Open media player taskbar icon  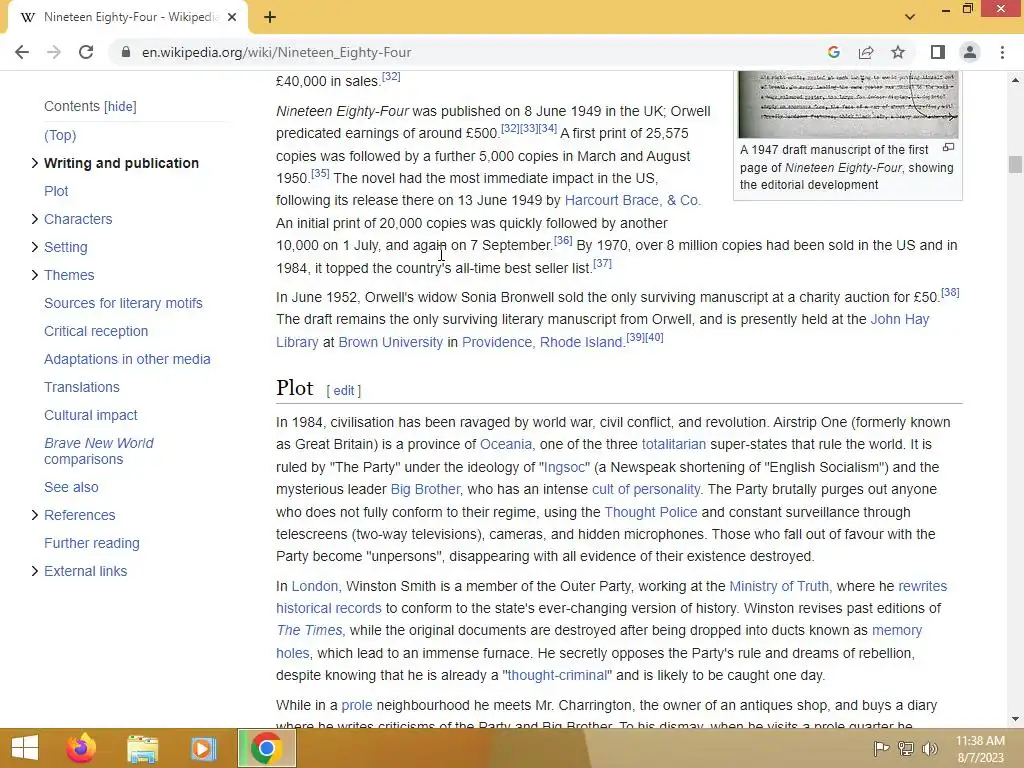(203, 748)
